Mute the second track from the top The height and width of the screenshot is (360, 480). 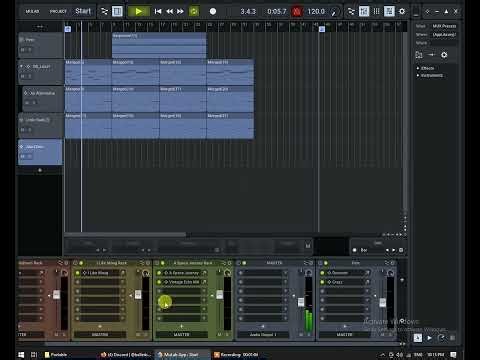click(x=22, y=76)
